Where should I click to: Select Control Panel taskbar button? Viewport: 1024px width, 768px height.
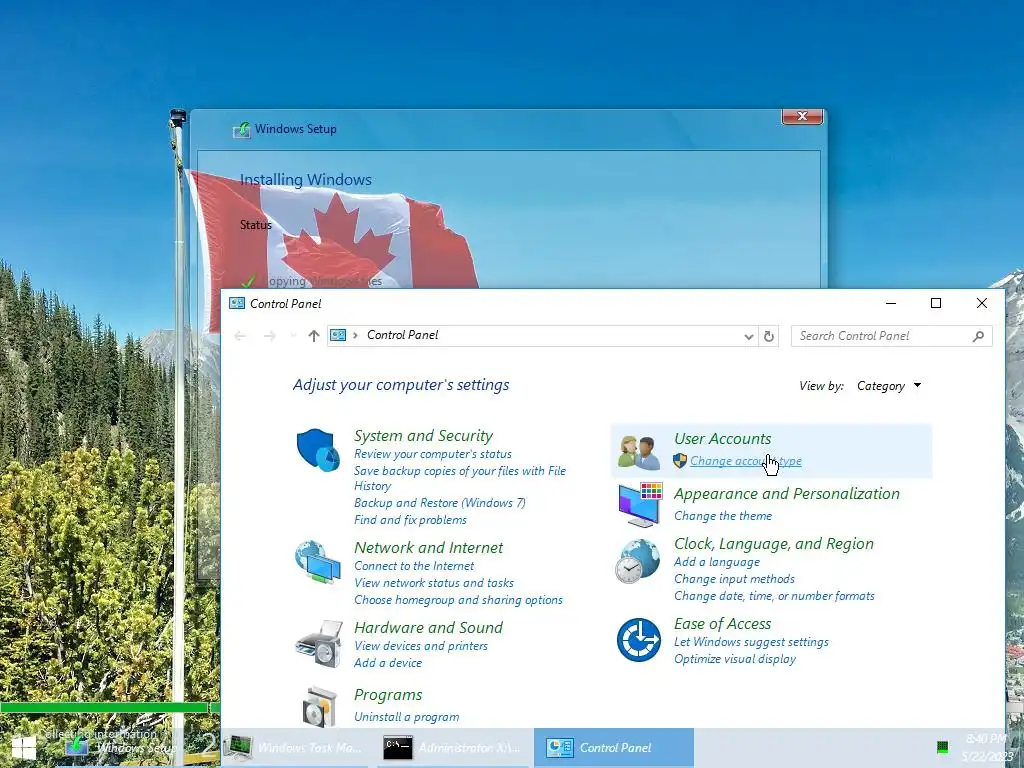click(614, 748)
